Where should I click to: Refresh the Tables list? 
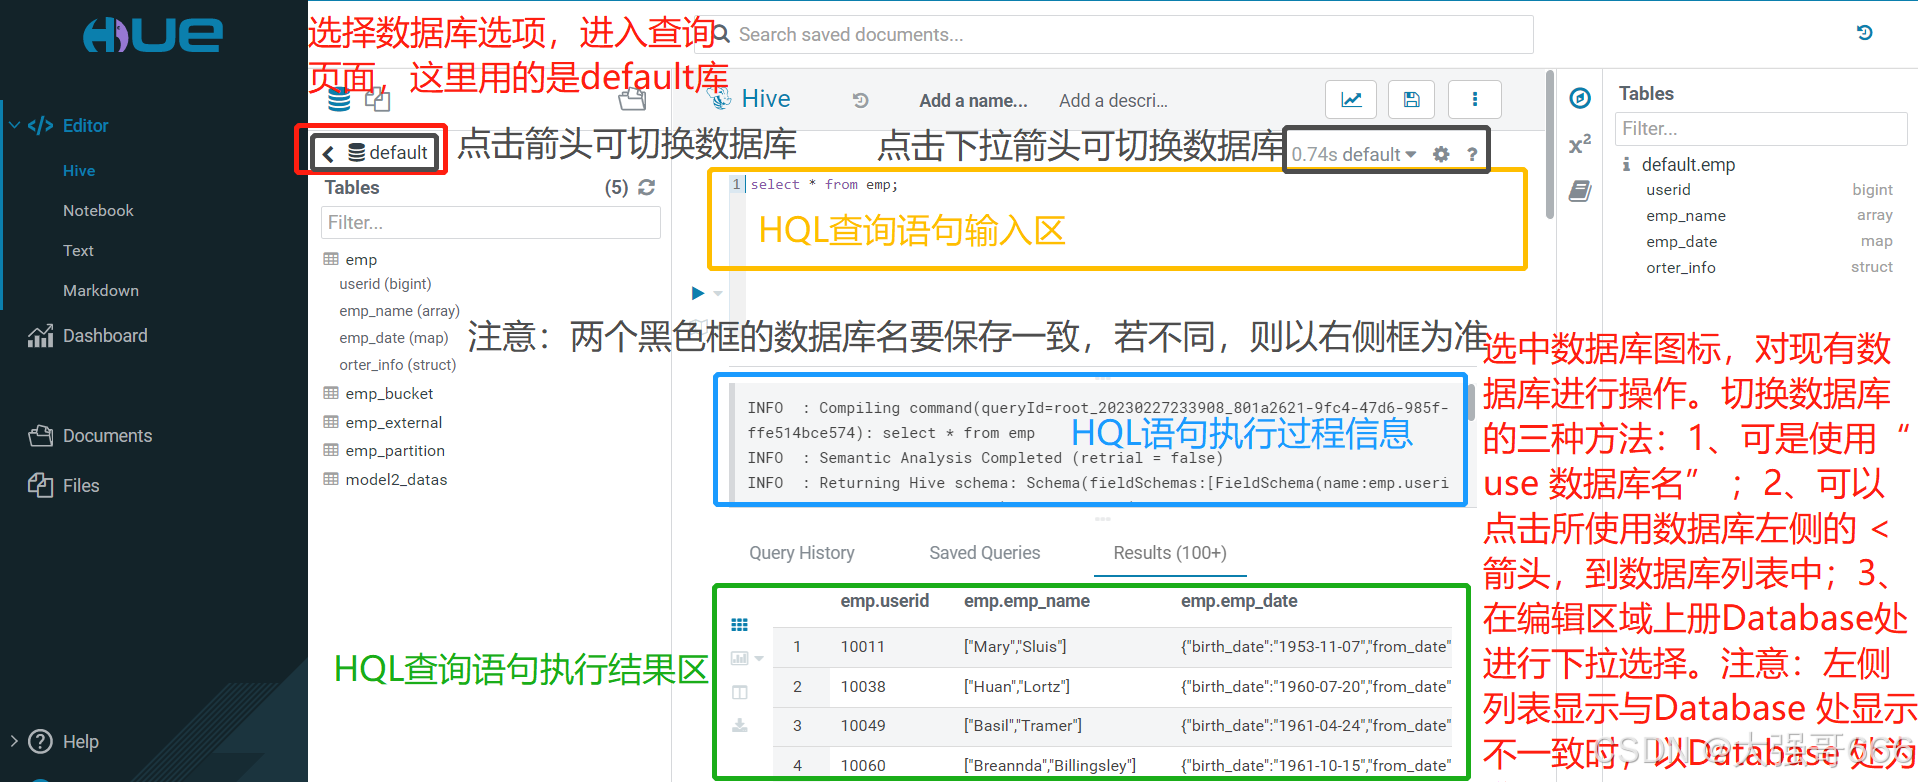(x=646, y=187)
